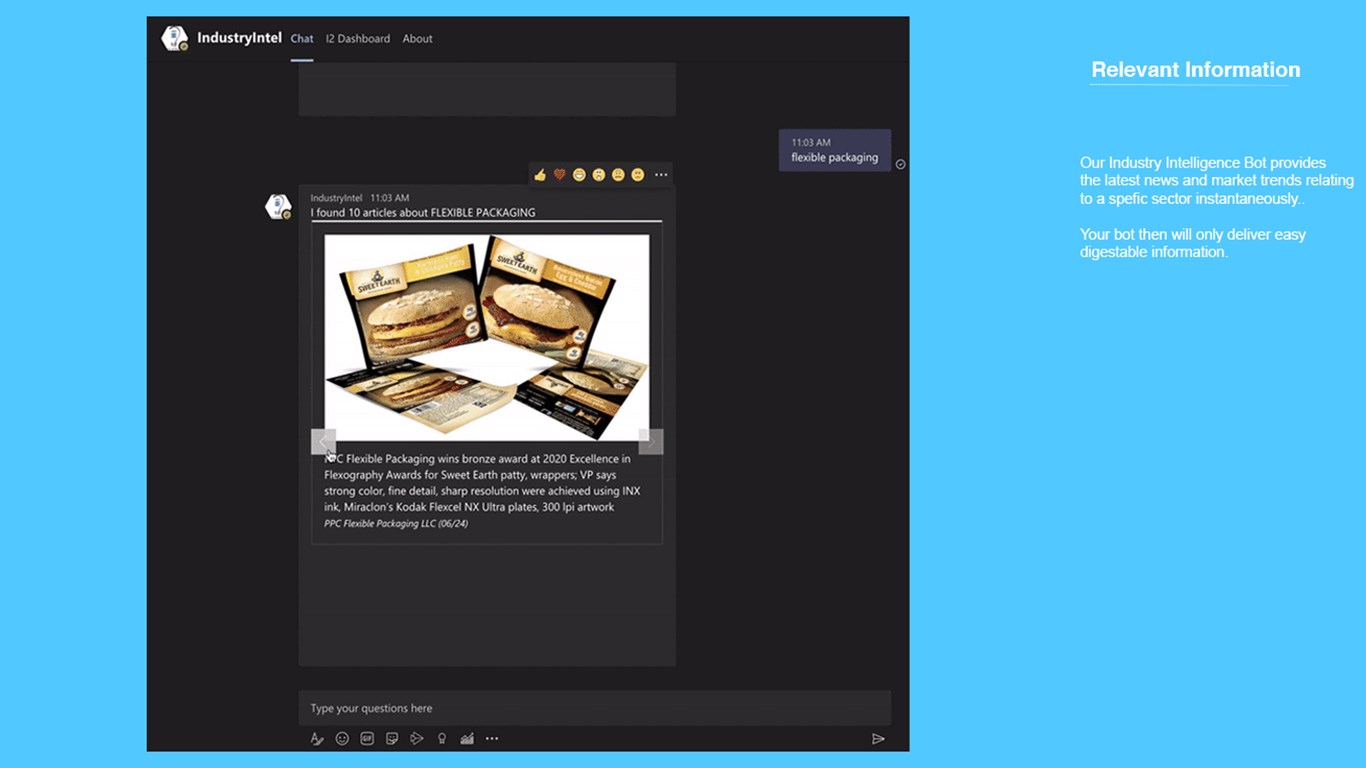Go to previous article in carousel
Screen dimensions: 1366x768
323,442
